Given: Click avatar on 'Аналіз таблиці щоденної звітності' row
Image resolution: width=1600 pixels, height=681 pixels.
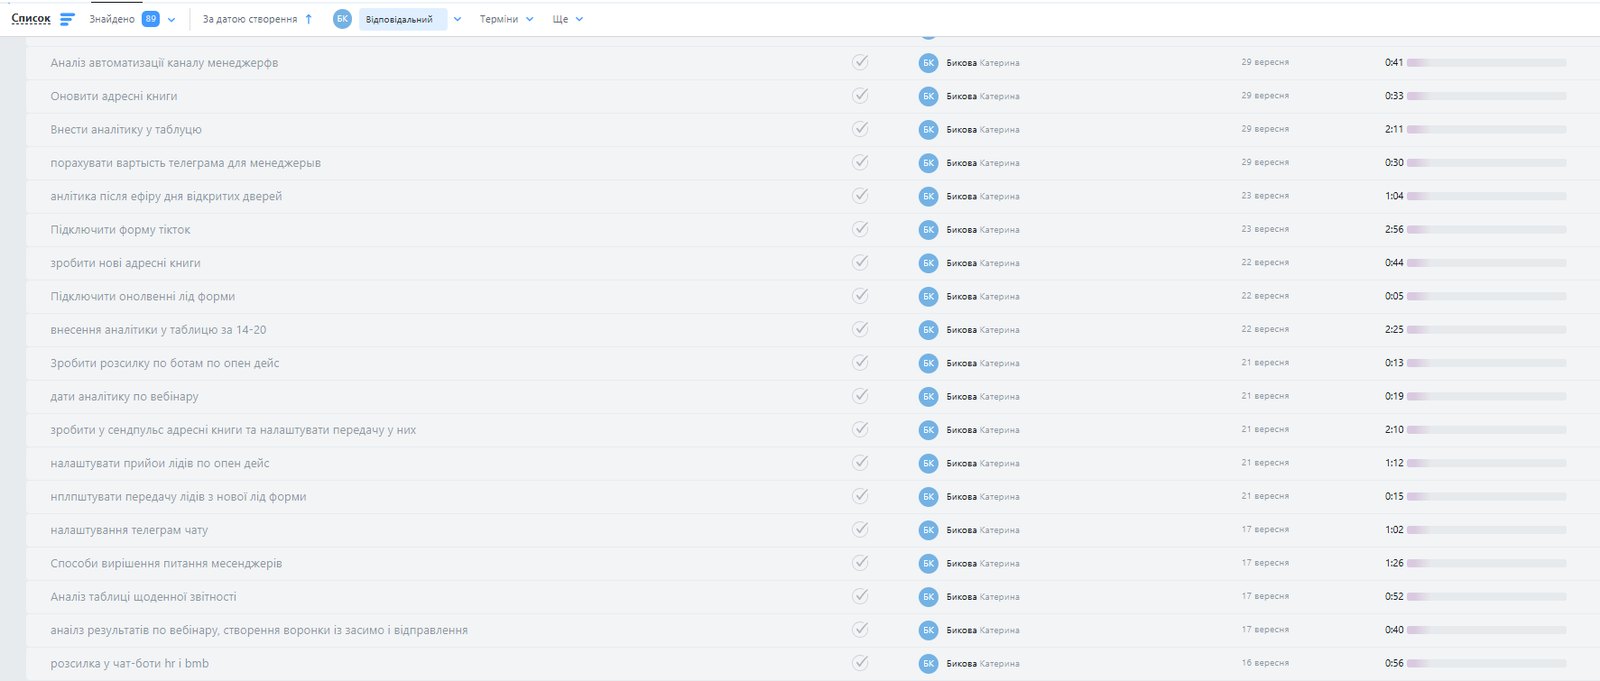Looking at the screenshot, I should point(928,597).
